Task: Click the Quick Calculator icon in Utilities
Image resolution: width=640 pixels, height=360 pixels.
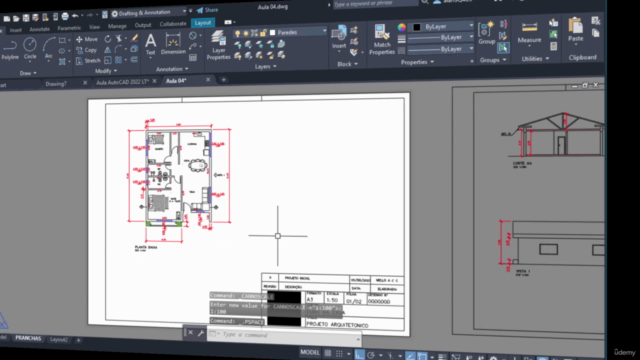Action: [553, 46]
